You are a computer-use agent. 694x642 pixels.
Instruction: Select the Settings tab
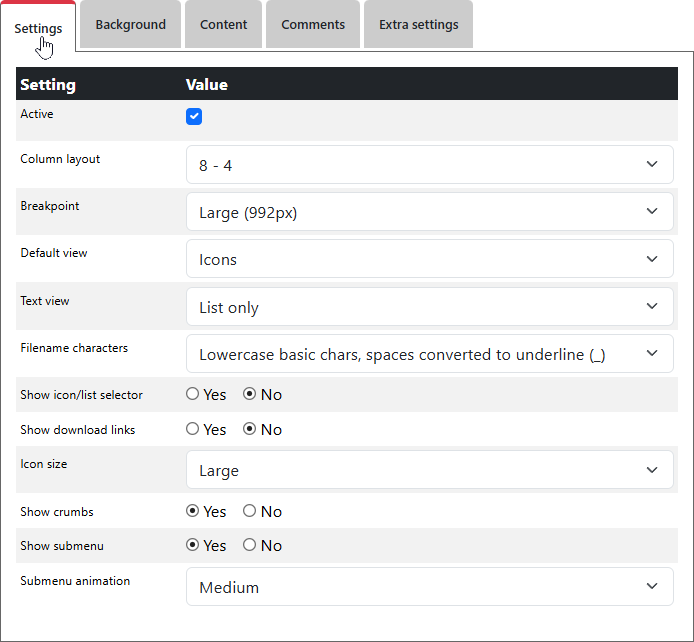[x=38, y=28]
